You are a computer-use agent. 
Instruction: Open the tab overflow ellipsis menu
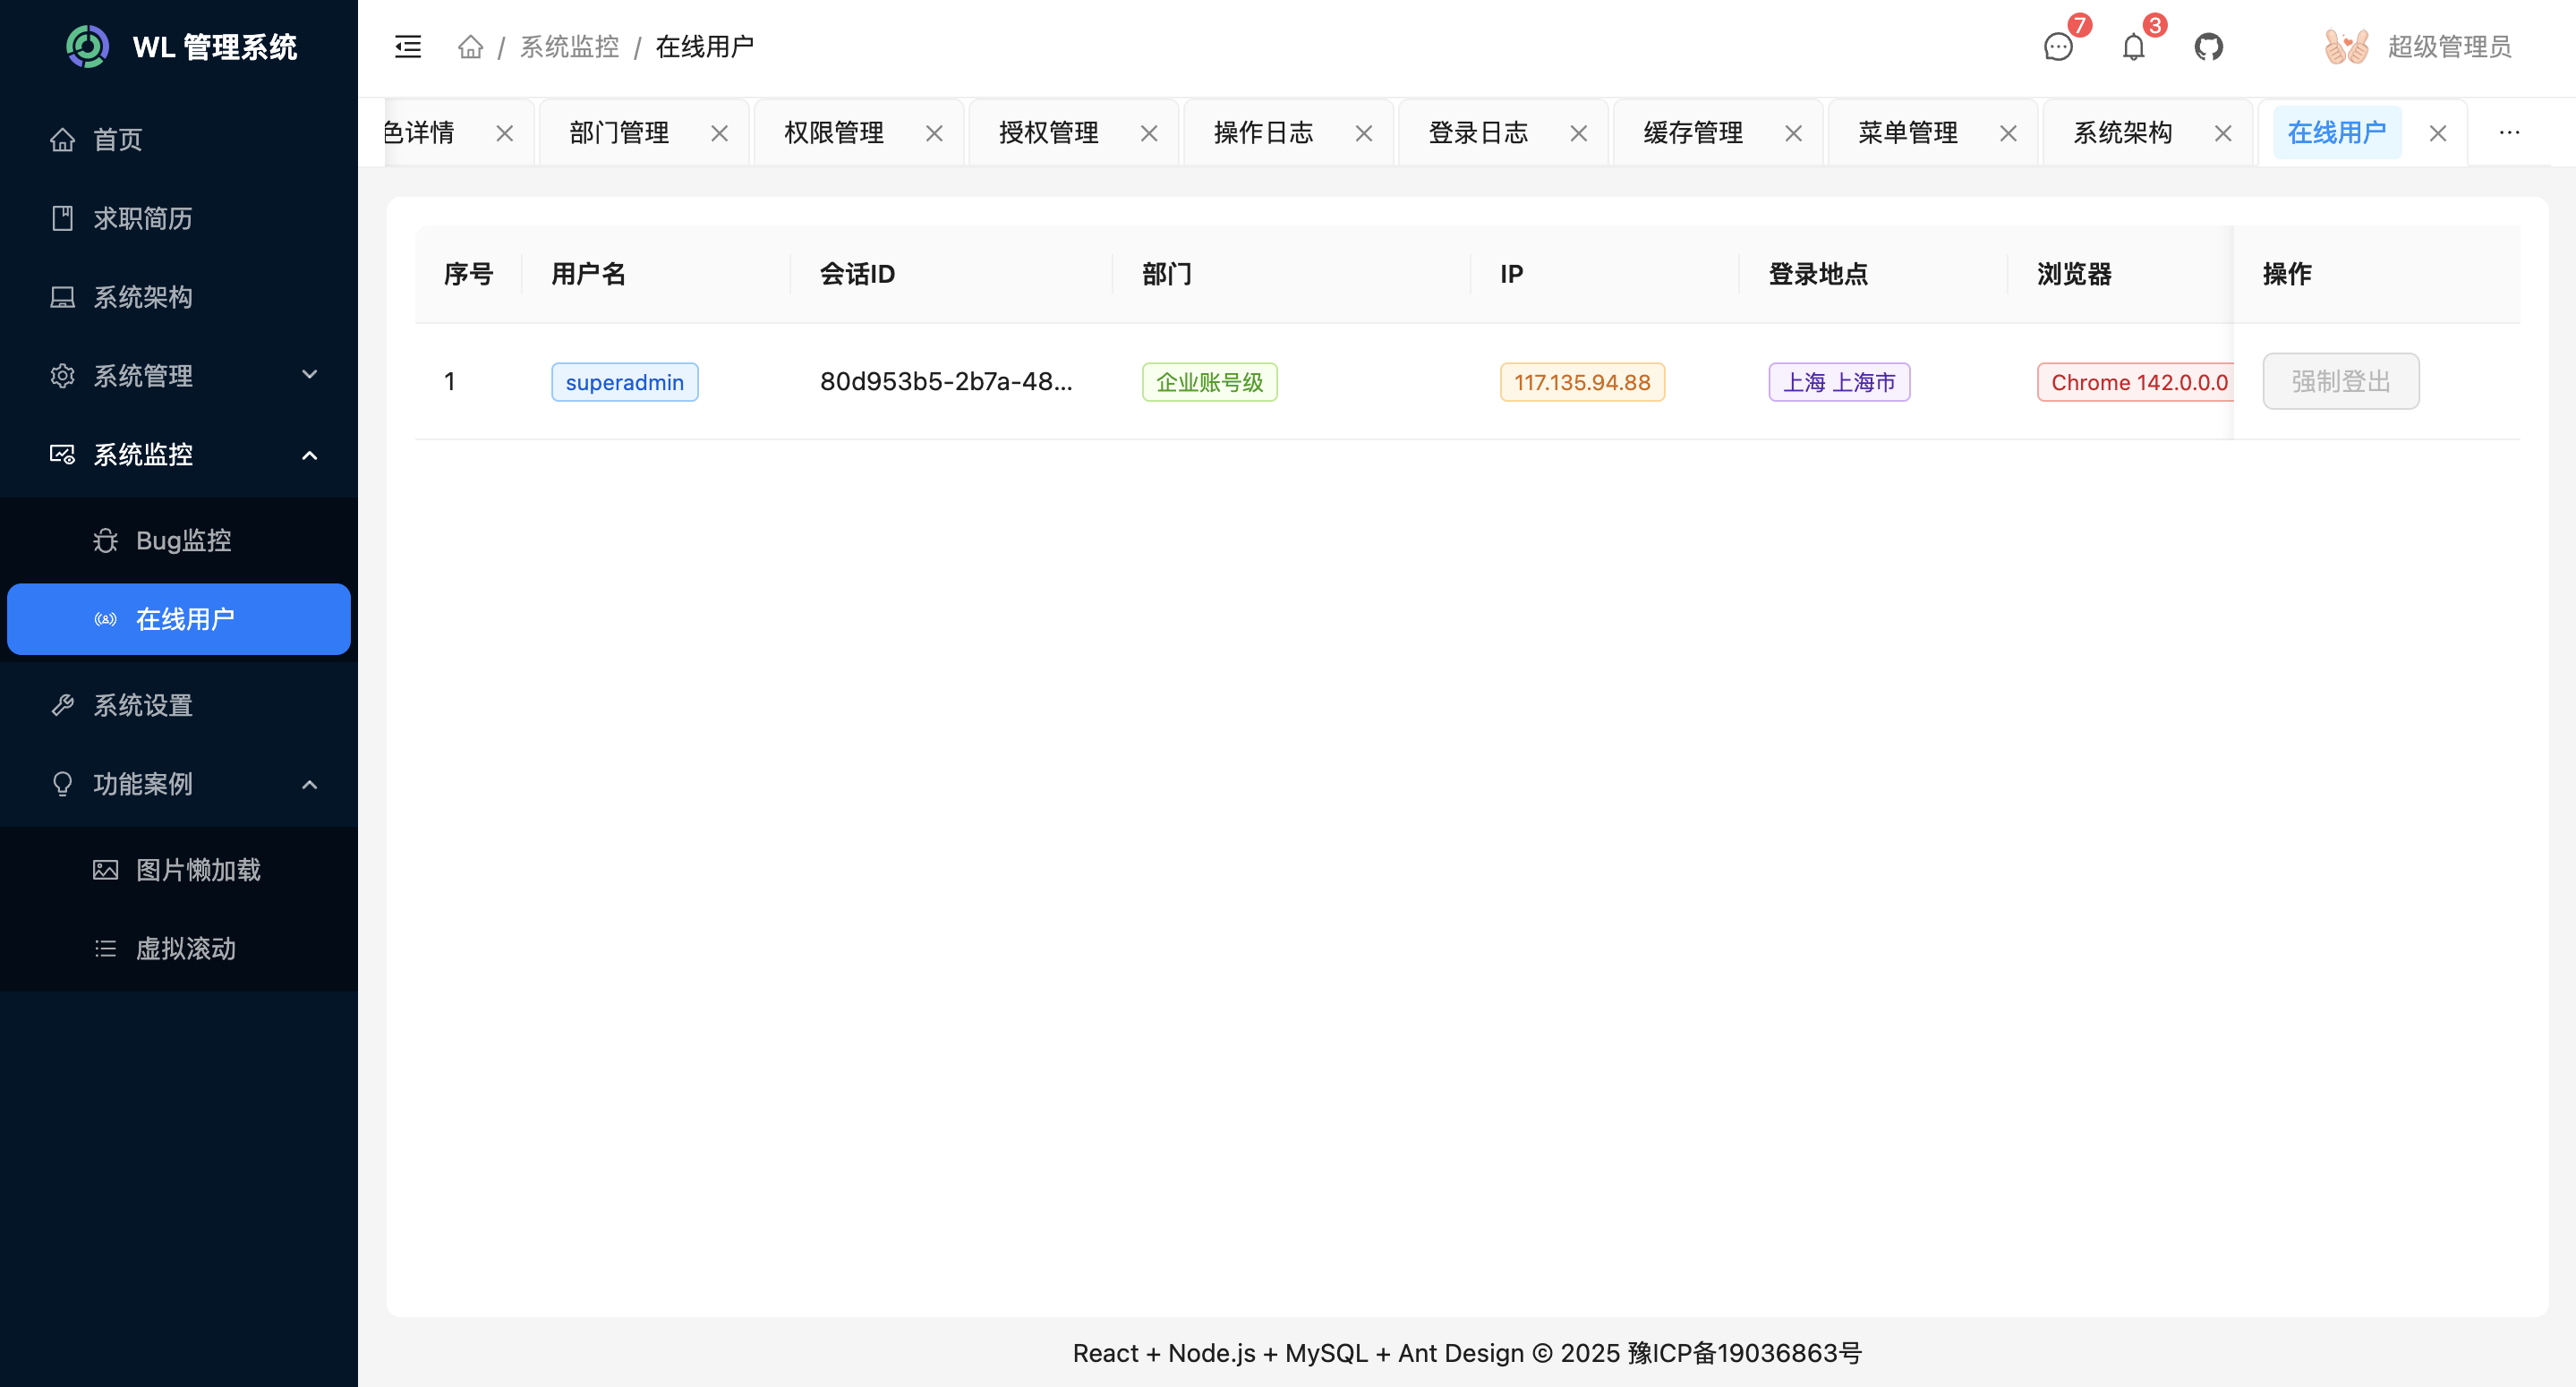pyautogui.click(x=2509, y=131)
